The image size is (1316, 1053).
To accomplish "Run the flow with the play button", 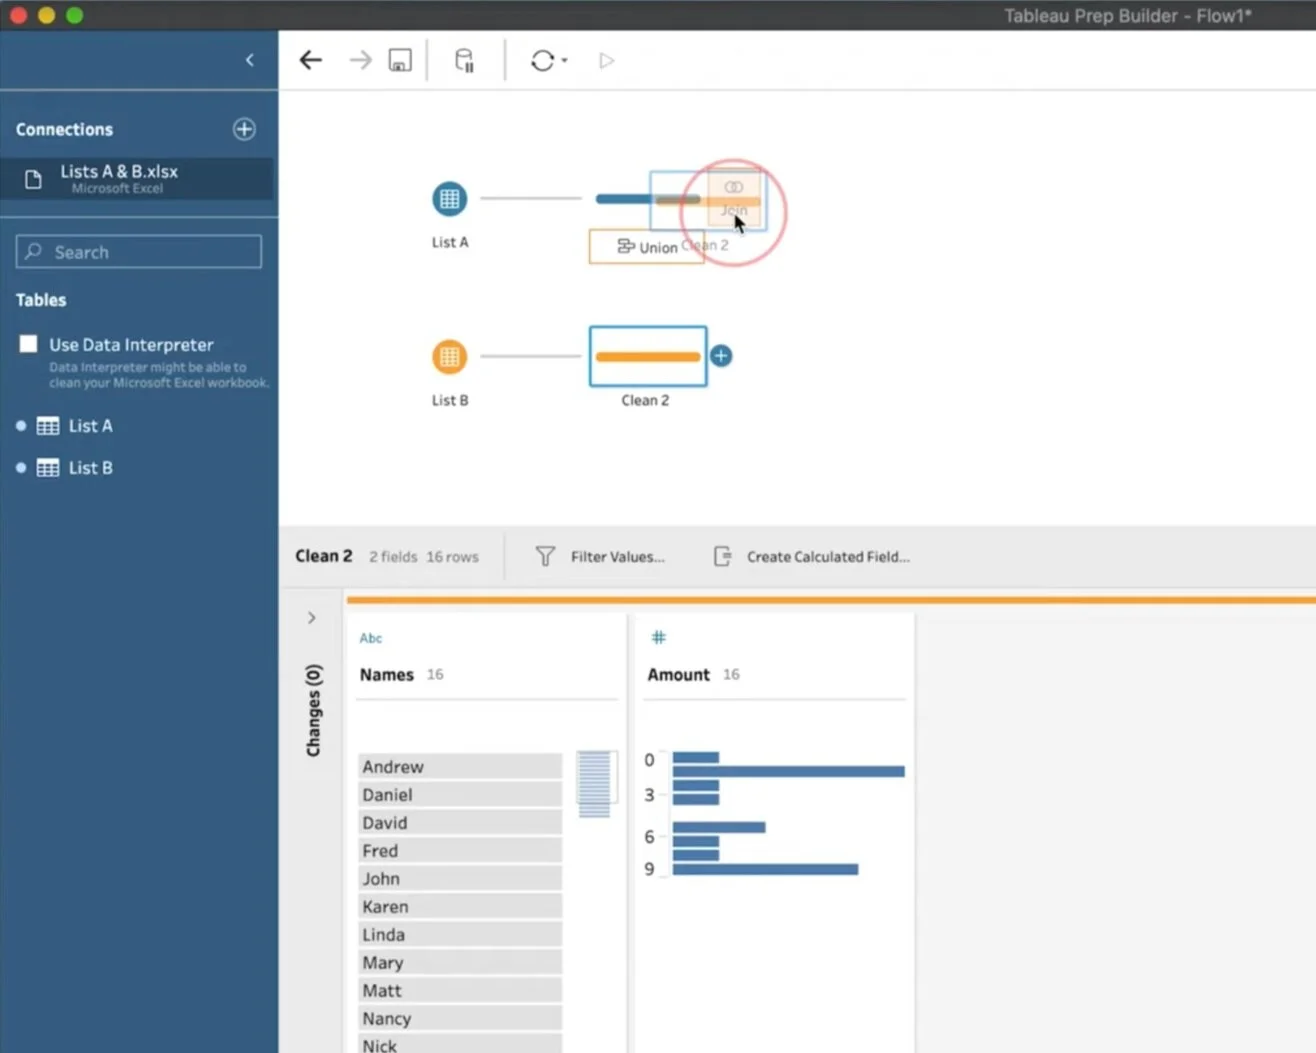I will [x=606, y=60].
